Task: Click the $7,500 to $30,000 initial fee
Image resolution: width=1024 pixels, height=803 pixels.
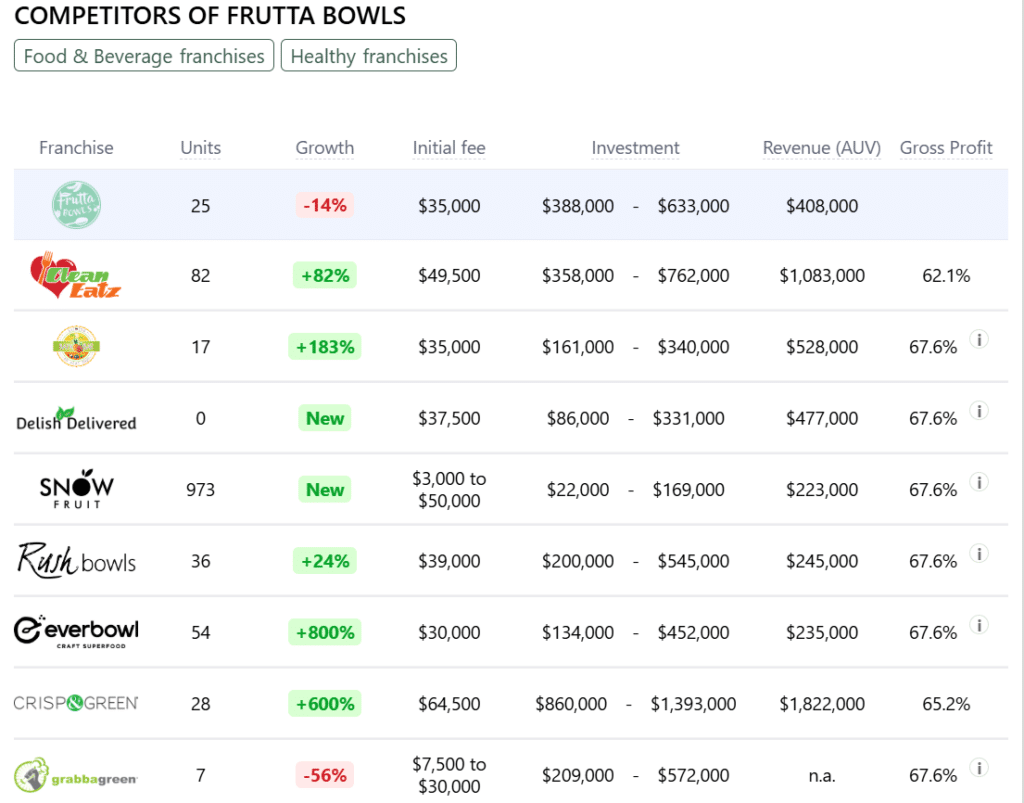Action: click(x=449, y=775)
